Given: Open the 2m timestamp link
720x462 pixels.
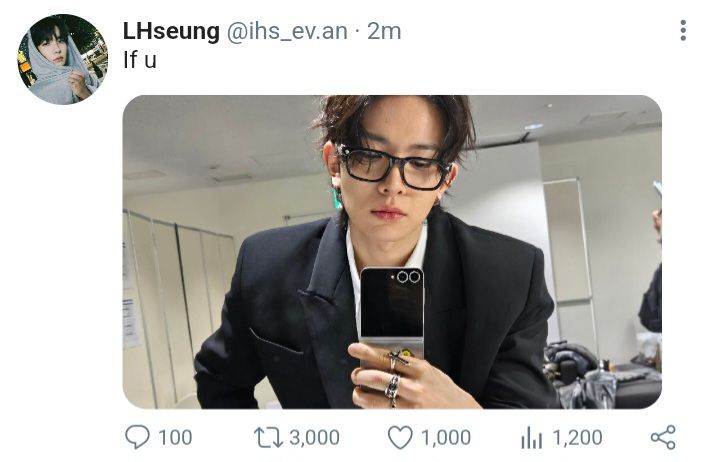Looking at the screenshot, I should [384, 31].
